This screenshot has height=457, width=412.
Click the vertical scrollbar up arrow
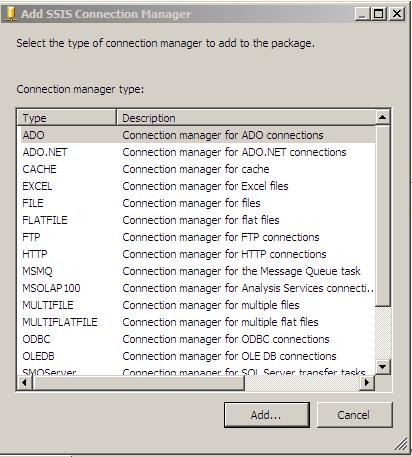click(x=383, y=117)
